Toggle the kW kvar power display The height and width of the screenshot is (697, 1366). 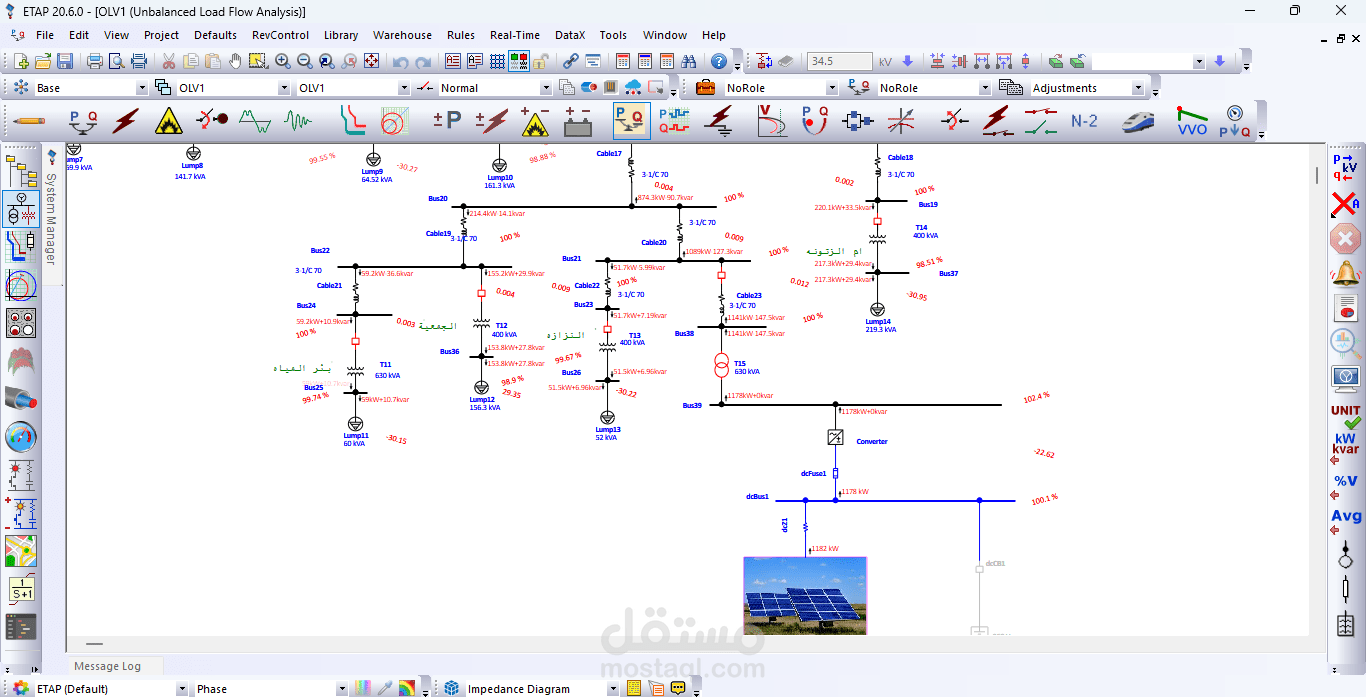(1346, 443)
